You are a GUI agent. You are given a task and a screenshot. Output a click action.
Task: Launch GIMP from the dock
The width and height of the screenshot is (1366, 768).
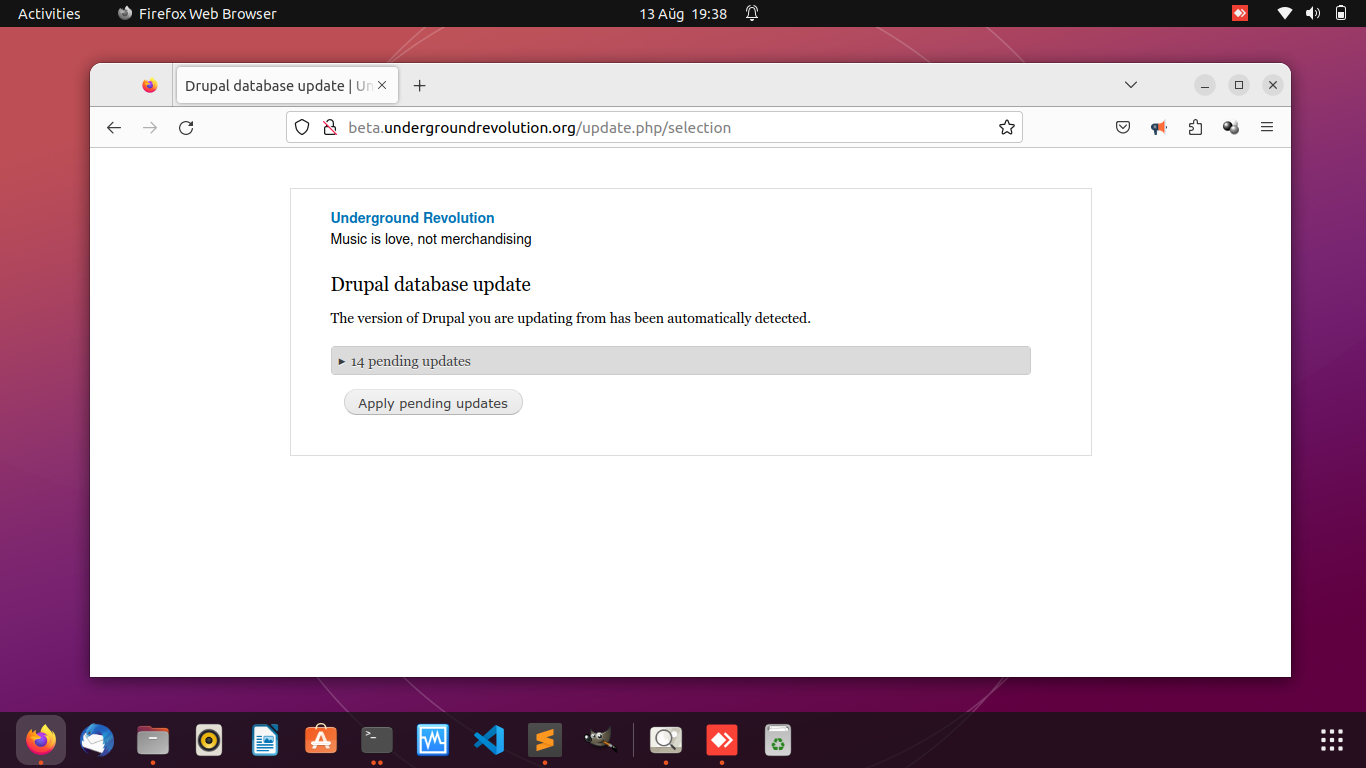(601, 740)
